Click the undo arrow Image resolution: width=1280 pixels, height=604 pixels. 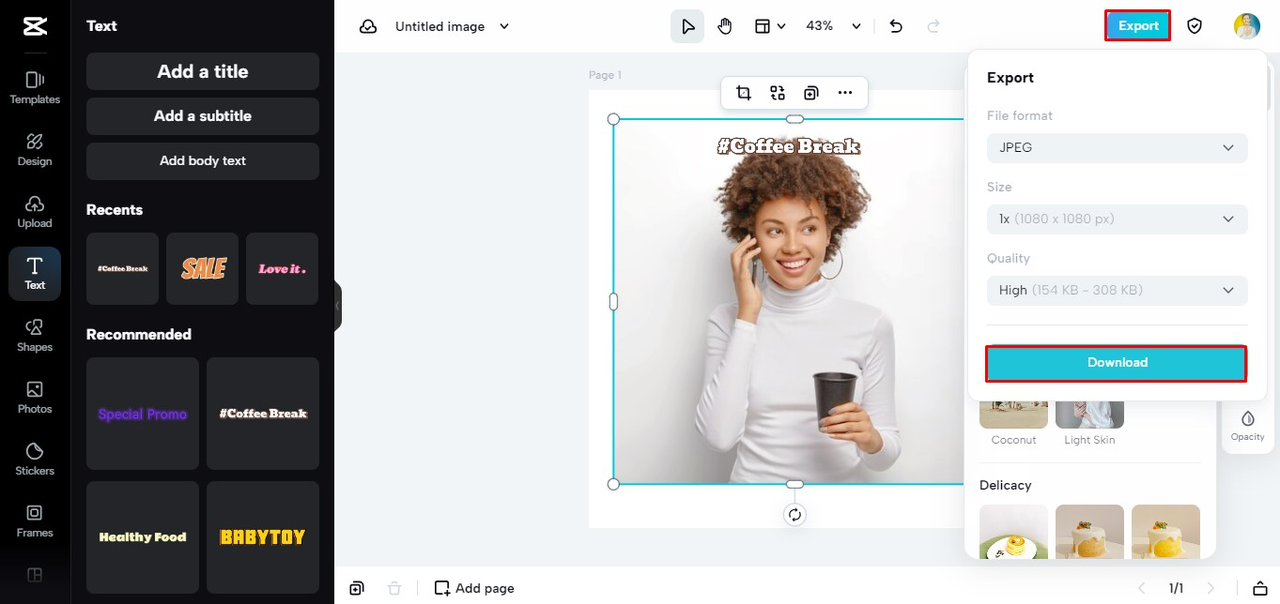[896, 27]
